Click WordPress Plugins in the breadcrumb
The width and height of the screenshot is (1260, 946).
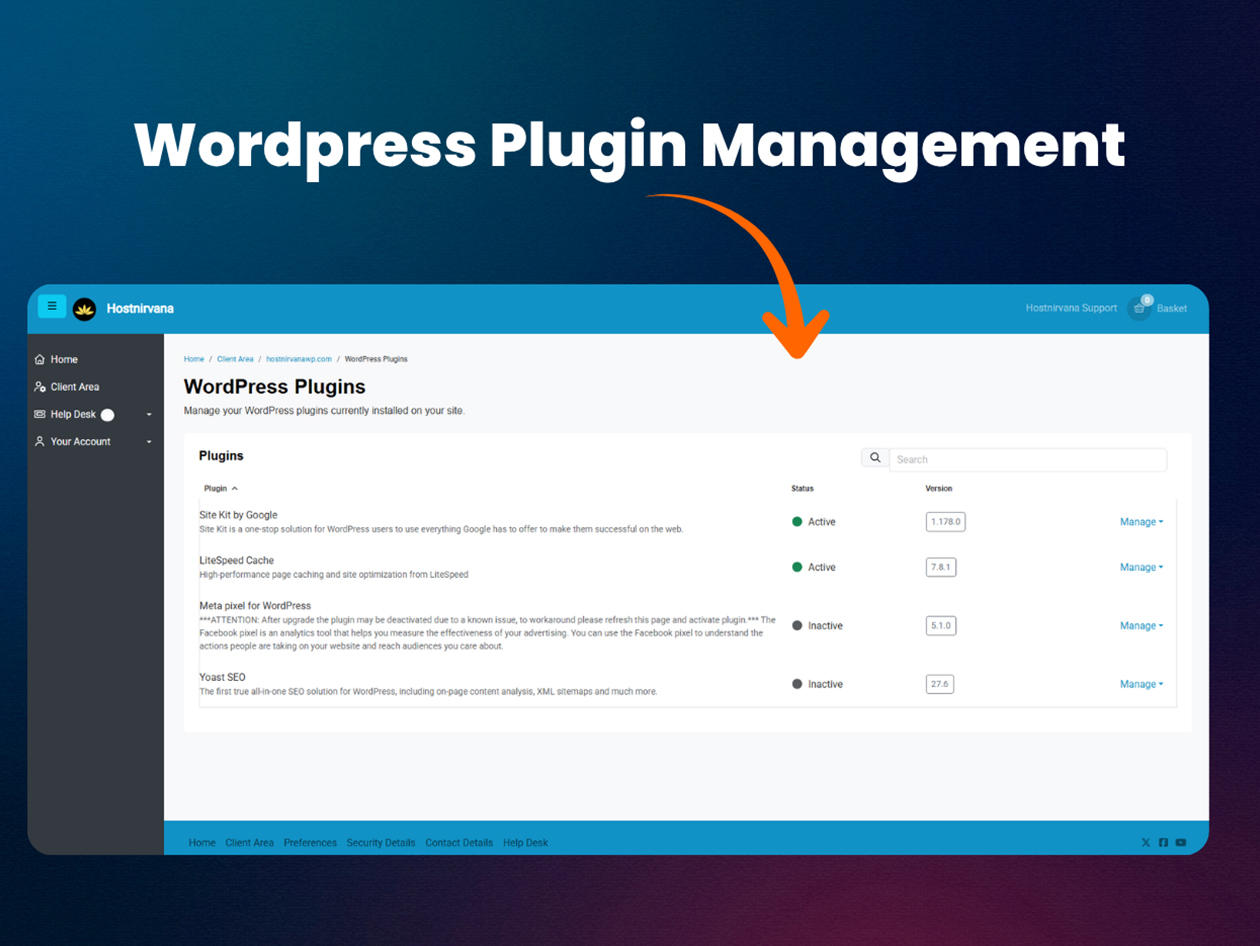tap(376, 359)
